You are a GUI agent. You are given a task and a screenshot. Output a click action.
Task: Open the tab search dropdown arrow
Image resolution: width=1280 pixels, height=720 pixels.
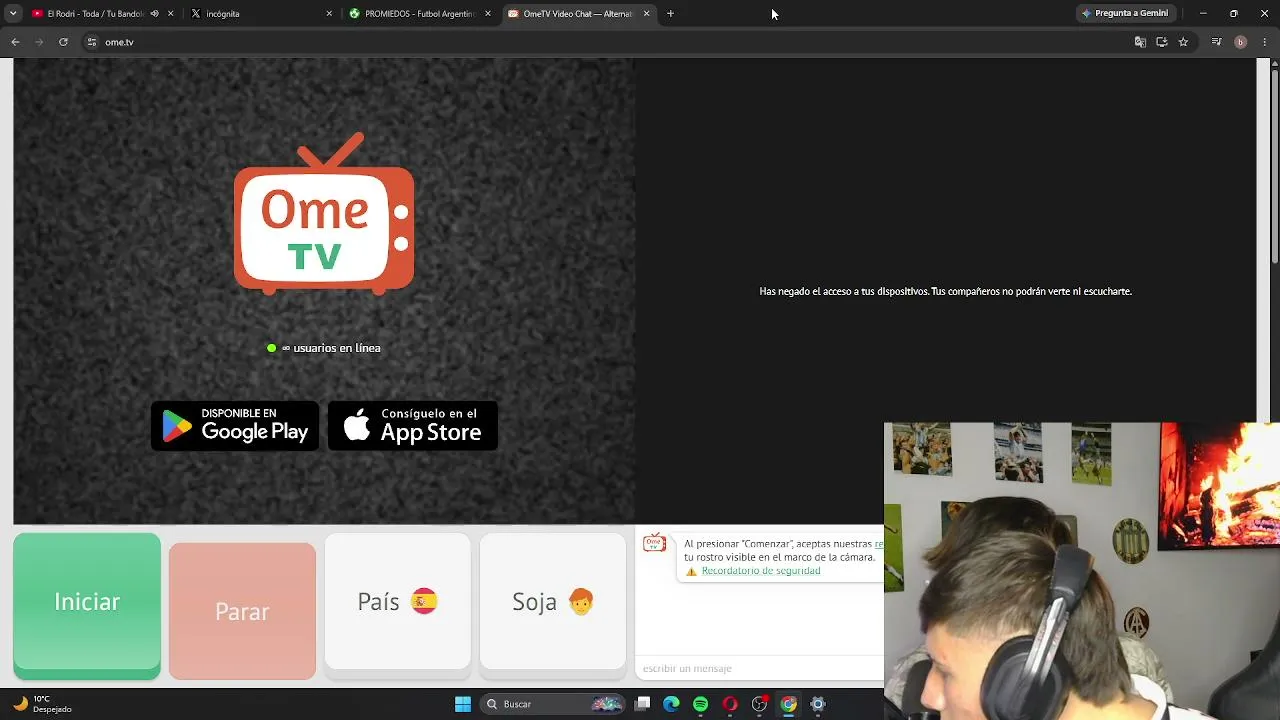13,14
